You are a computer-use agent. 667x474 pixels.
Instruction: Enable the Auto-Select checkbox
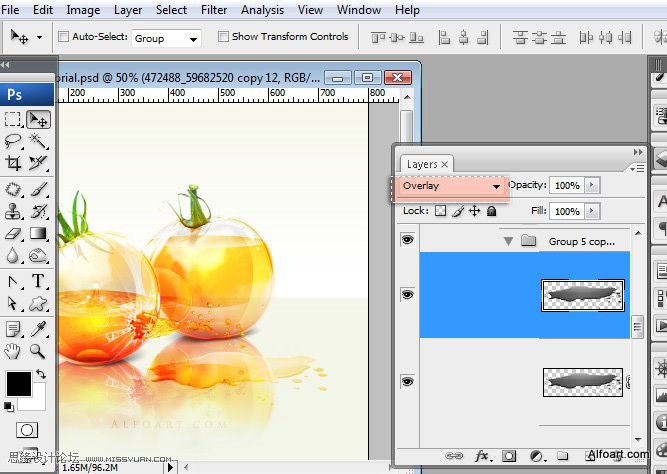pos(64,37)
